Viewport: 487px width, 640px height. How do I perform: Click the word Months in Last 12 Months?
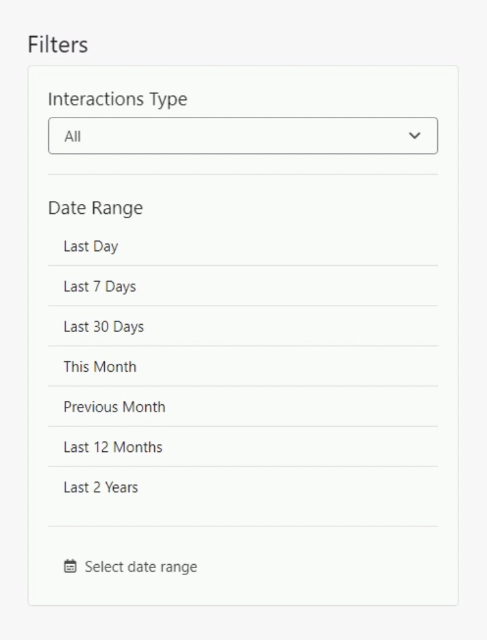tap(138, 447)
